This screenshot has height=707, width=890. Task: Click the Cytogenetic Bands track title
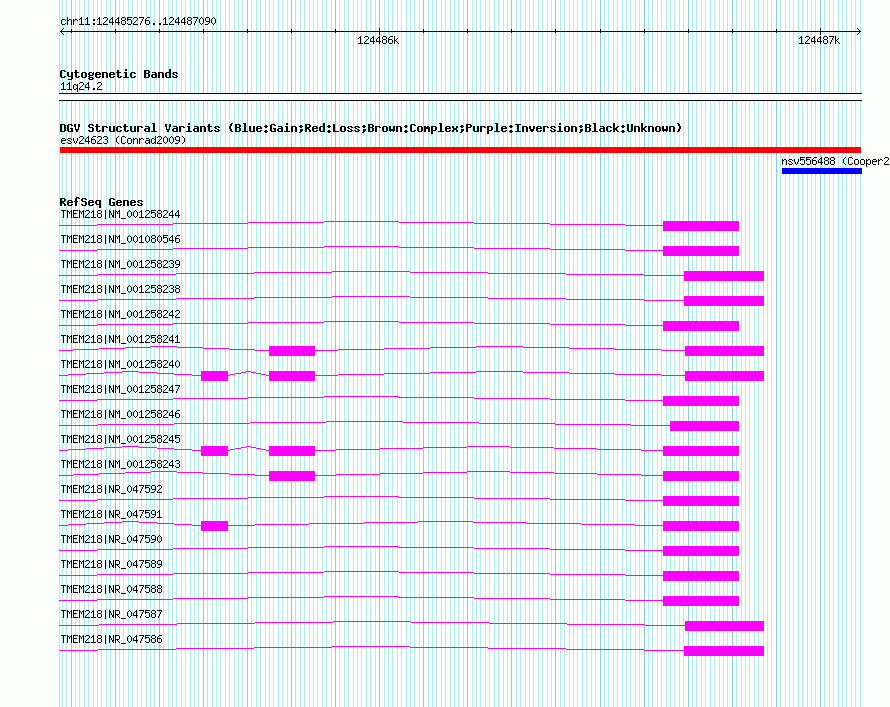(119, 74)
